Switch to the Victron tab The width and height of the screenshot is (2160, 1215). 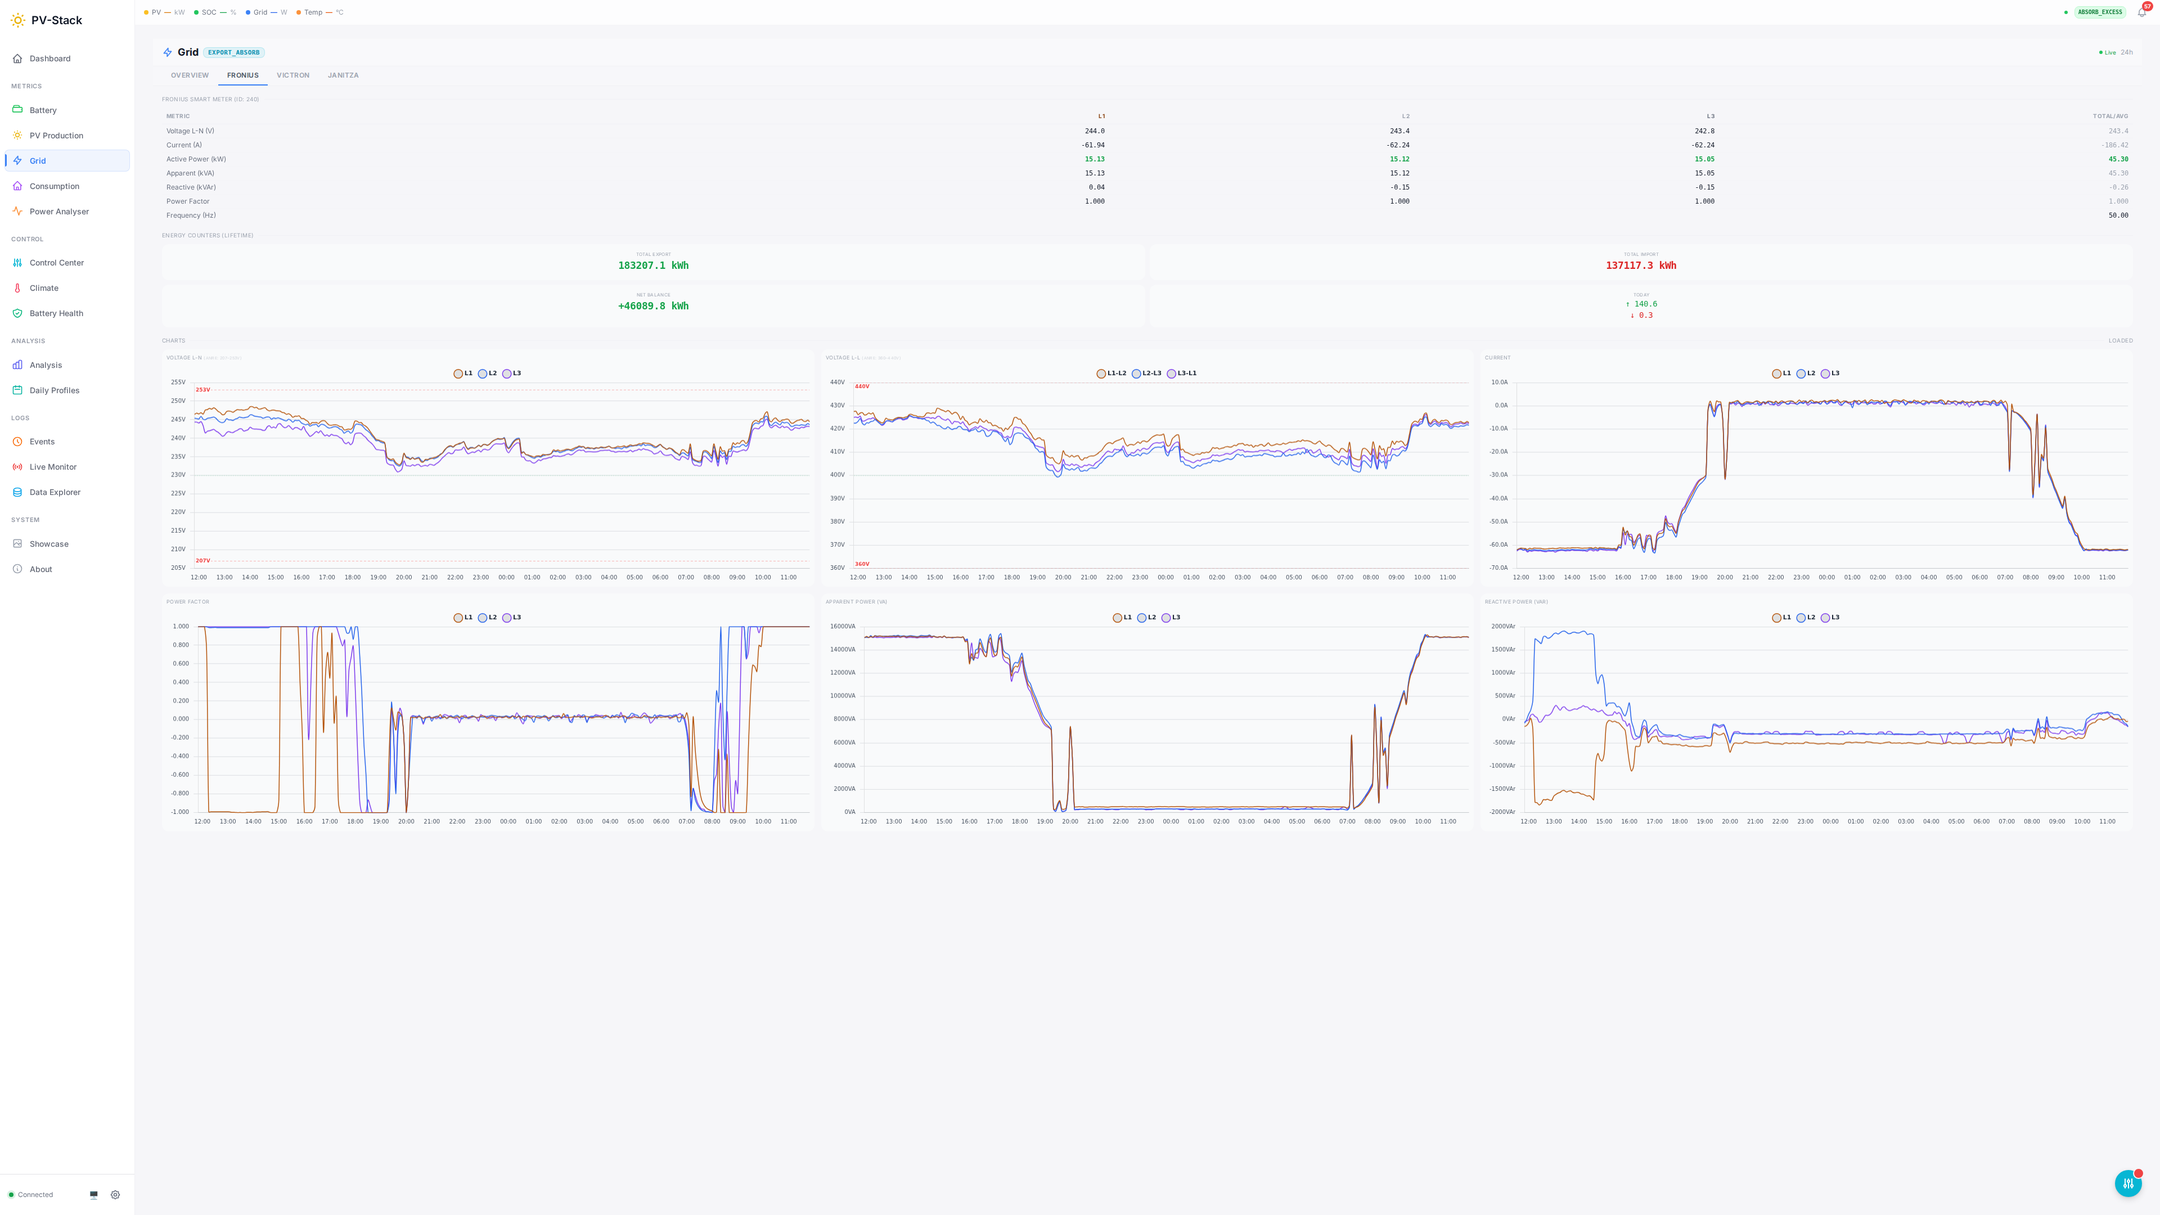point(293,75)
